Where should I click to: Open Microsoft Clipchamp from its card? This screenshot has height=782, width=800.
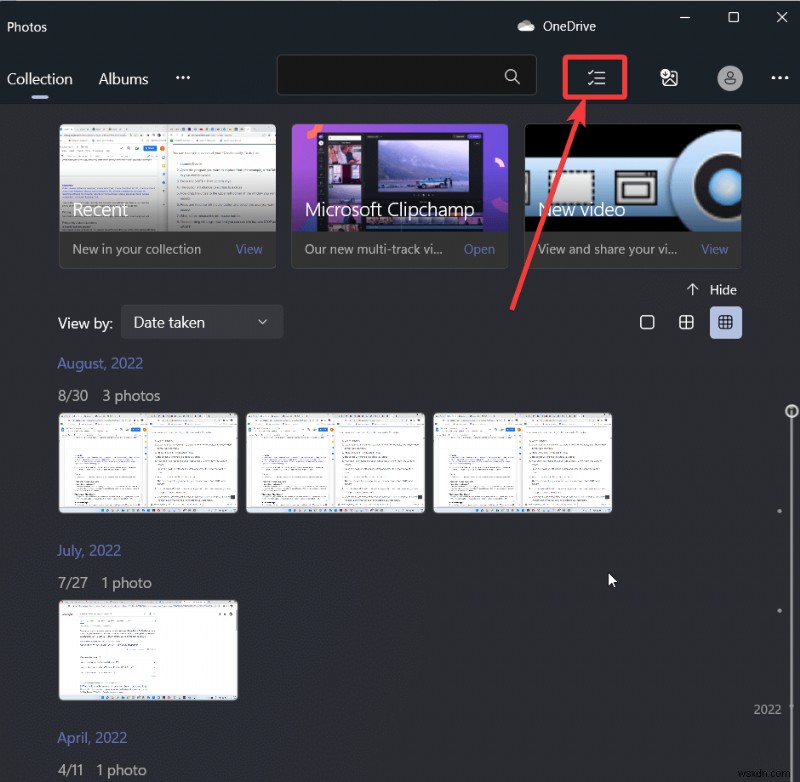click(x=479, y=249)
